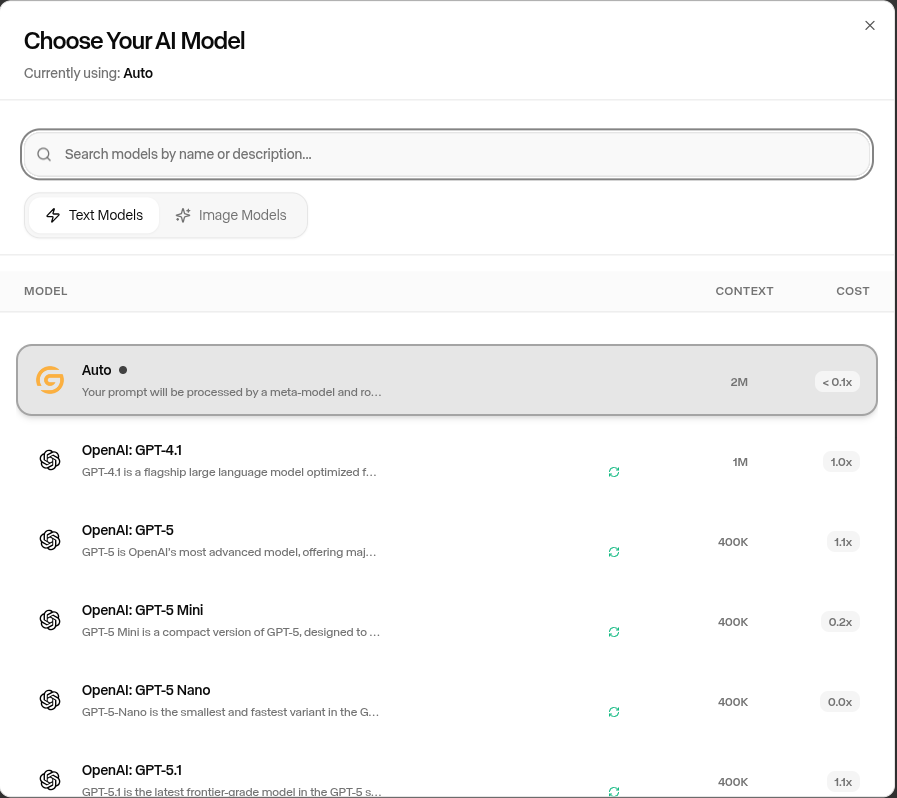
Task: Click the orange Auto model logo icon
Action: coord(49,380)
